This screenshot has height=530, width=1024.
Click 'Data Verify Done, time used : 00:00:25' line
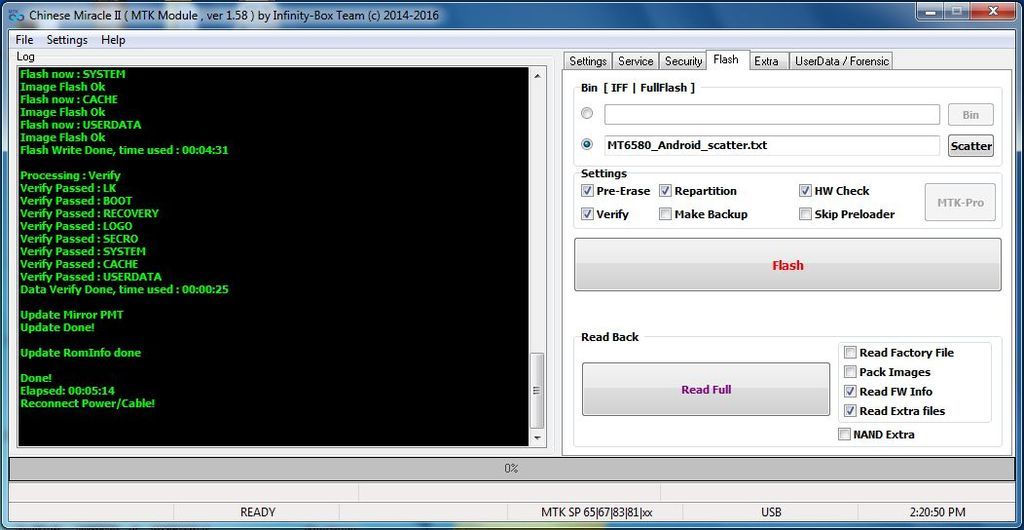[124, 290]
